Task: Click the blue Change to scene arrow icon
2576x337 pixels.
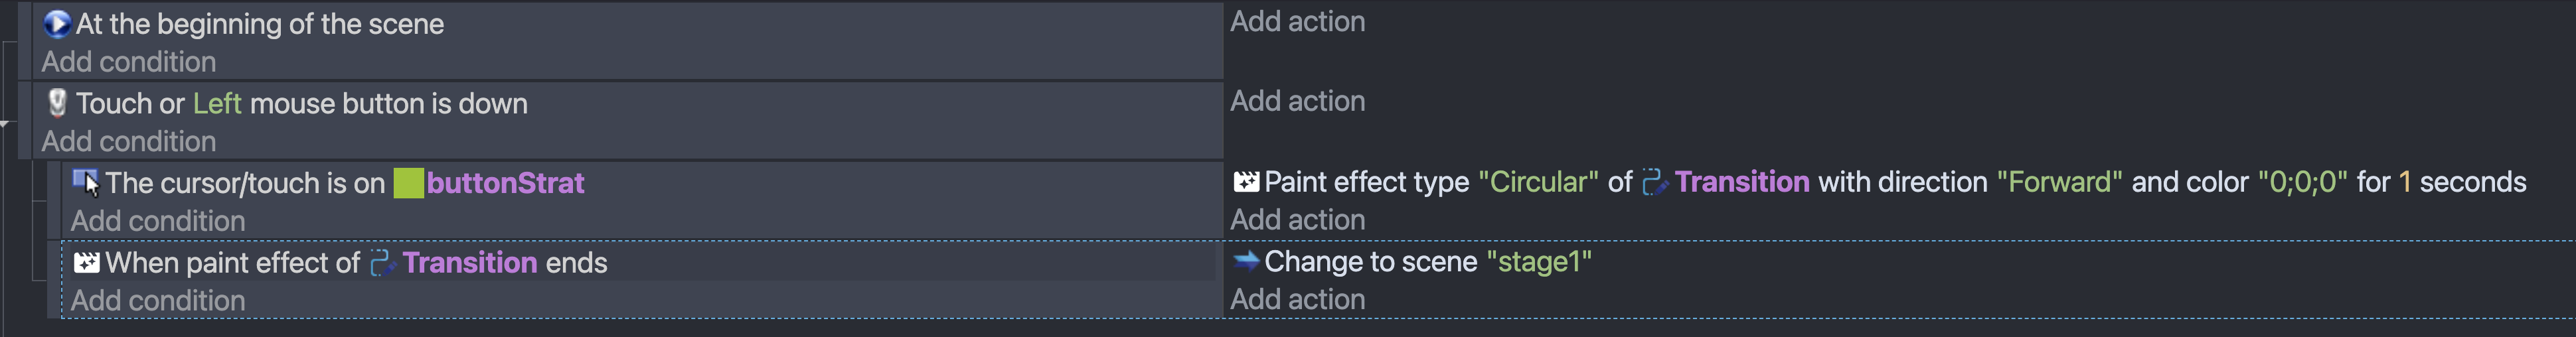Action: (x=1245, y=260)
